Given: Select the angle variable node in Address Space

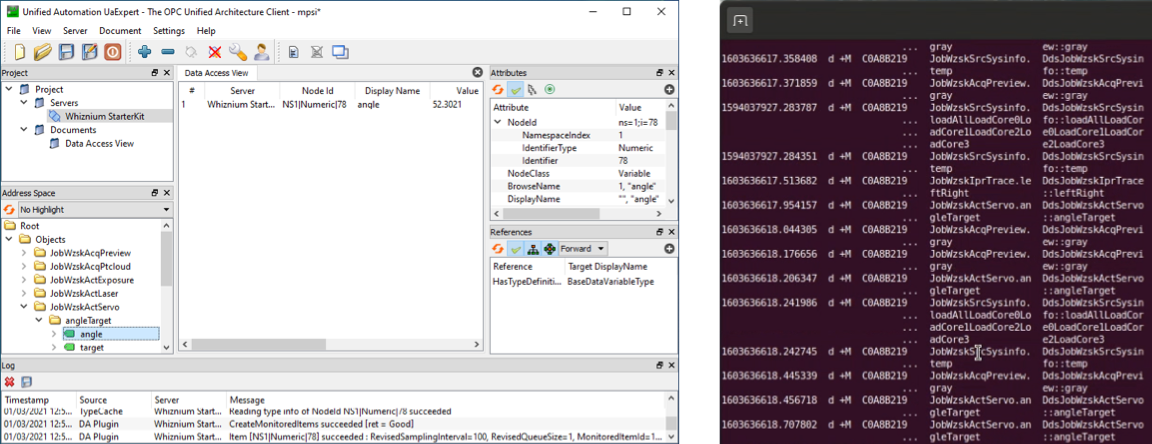Looking at the screenshot, I should point(91,334).
